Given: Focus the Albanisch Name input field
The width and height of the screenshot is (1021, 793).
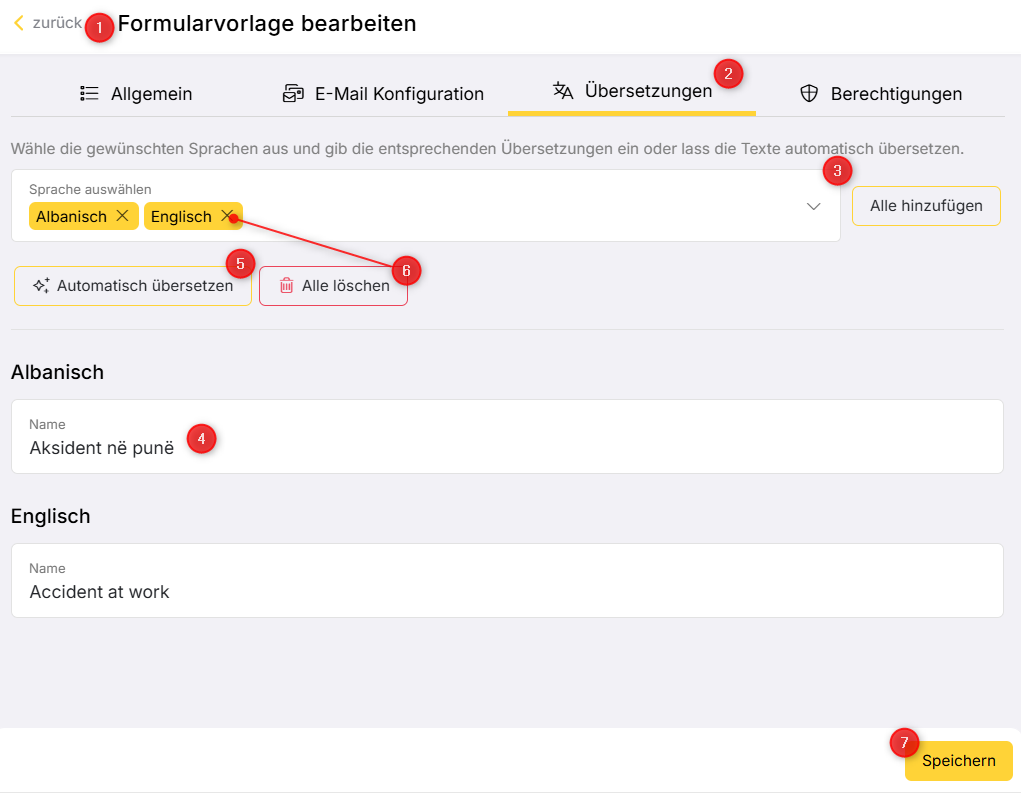Looking at the screenshot, I should coord(506,447).
